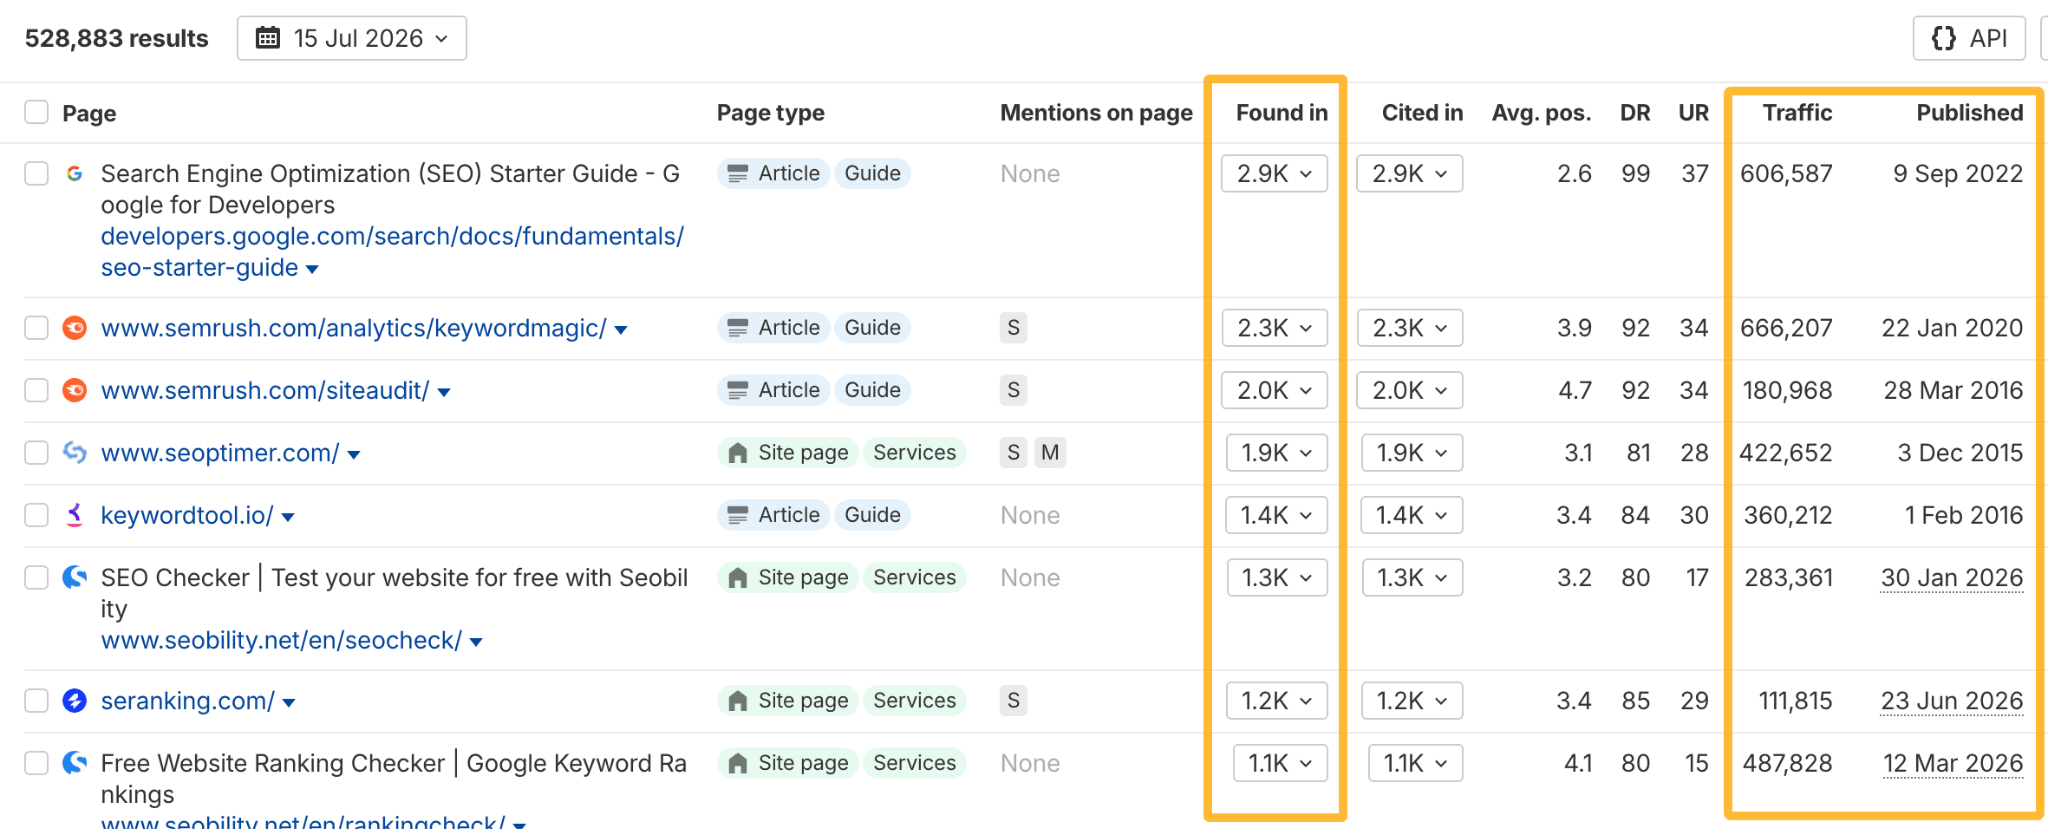Open the URL menu arrow after keywordmagic/
This screenshot has height=829, width=2048.
tap(621, 330)
